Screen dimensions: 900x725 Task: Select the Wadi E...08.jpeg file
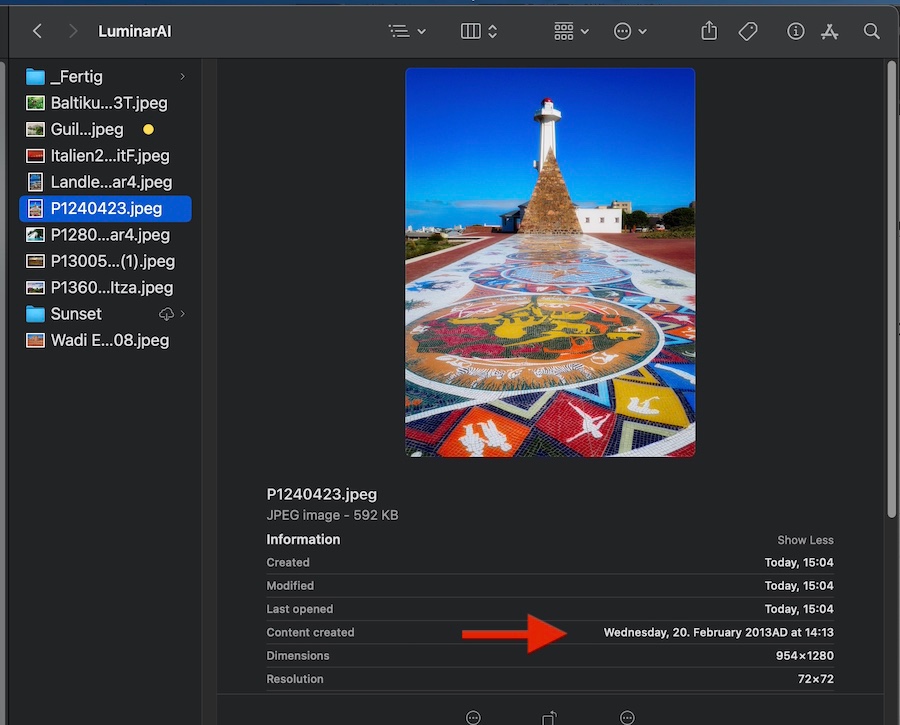(109, 340)
